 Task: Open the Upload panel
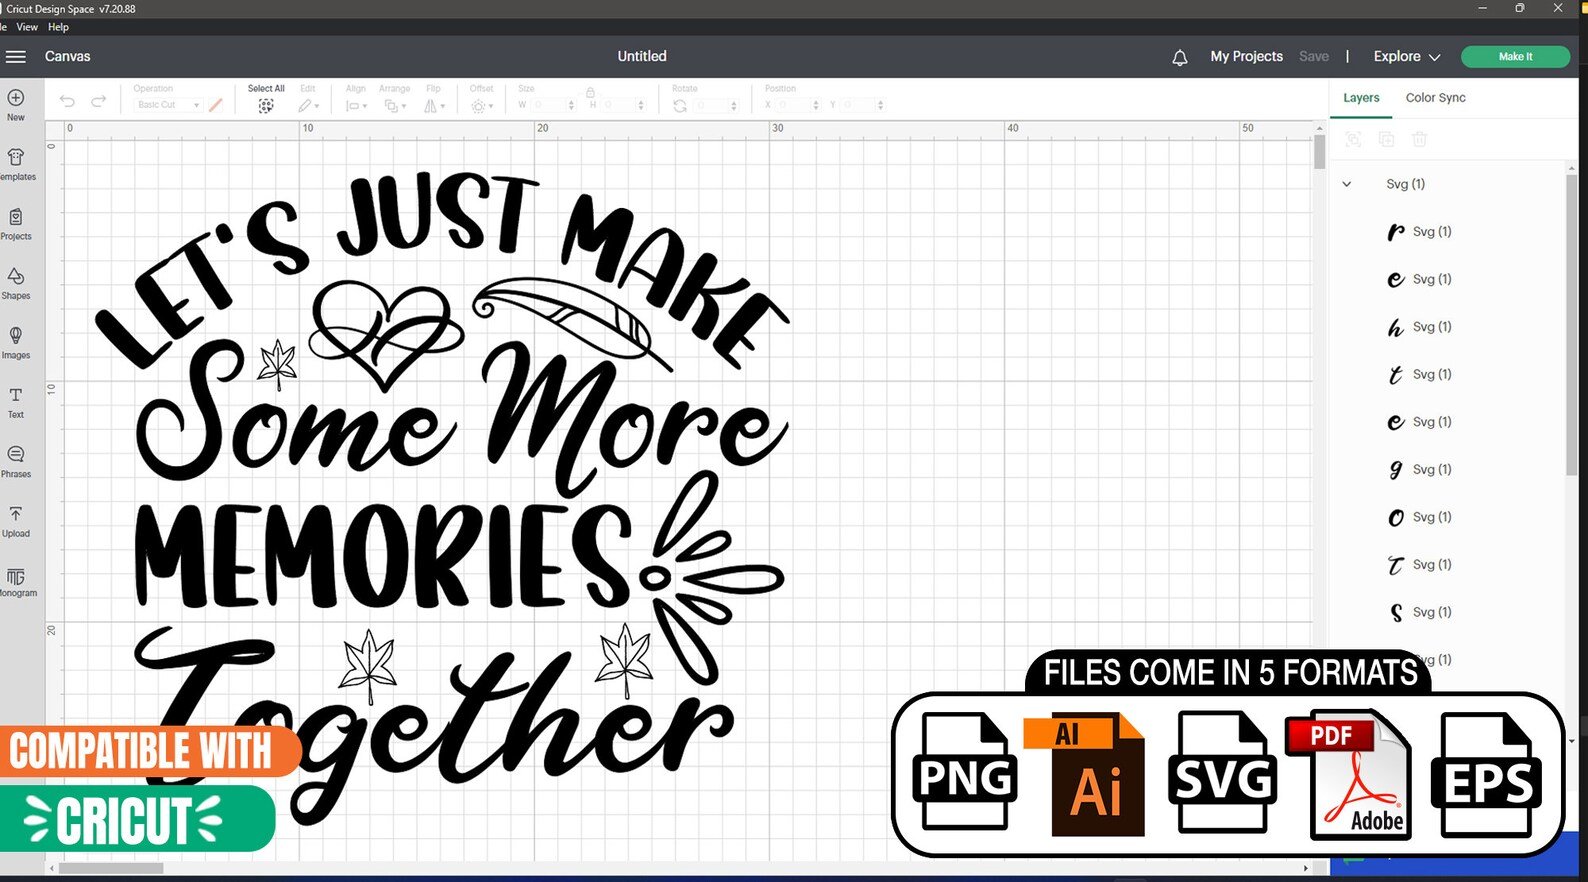coord(16,521)
